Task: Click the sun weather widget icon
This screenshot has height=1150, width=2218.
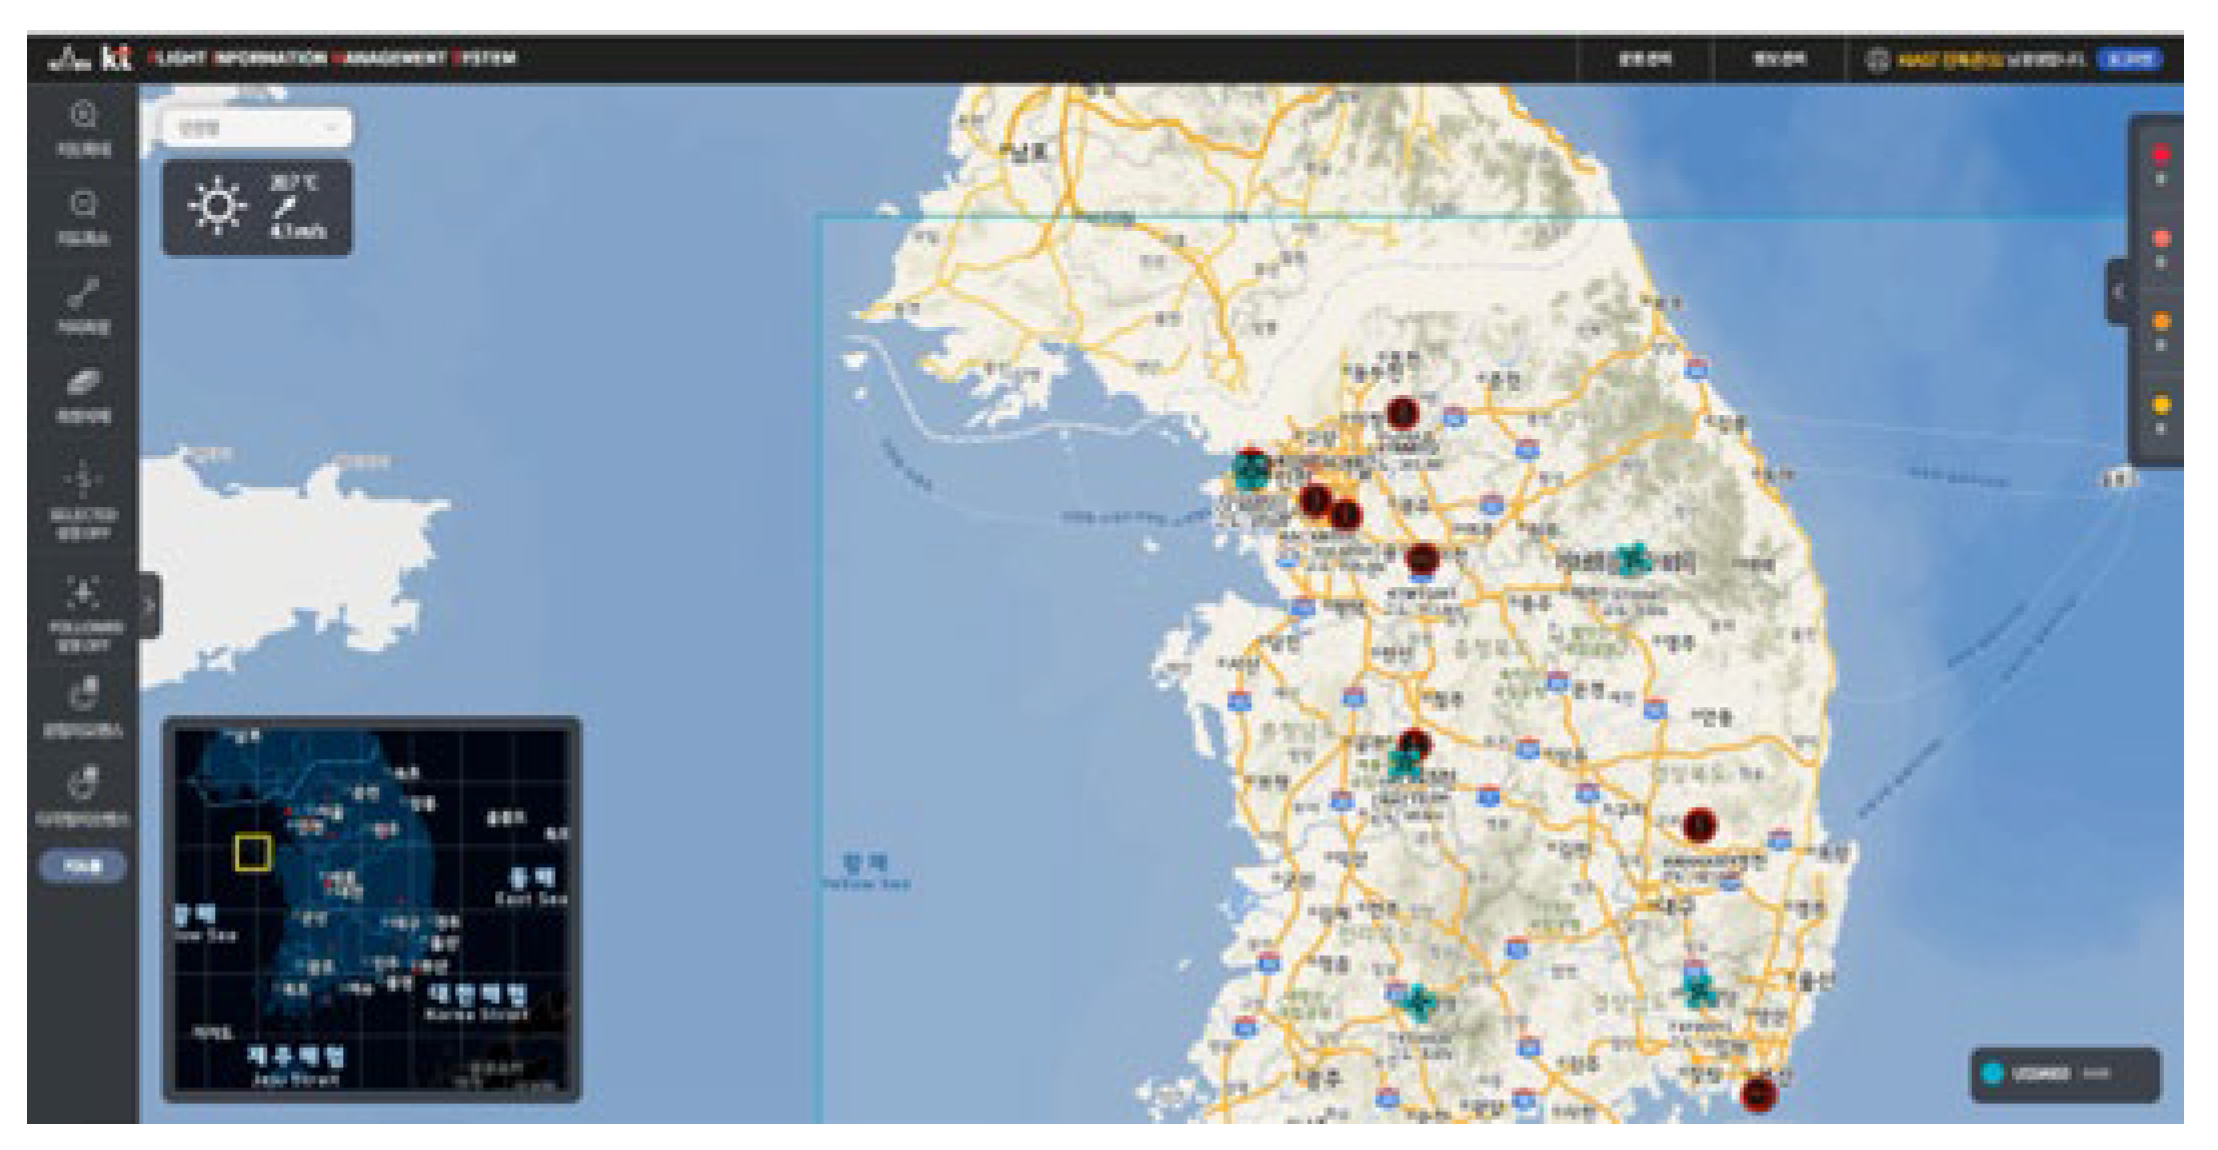Action: [217, 206]
